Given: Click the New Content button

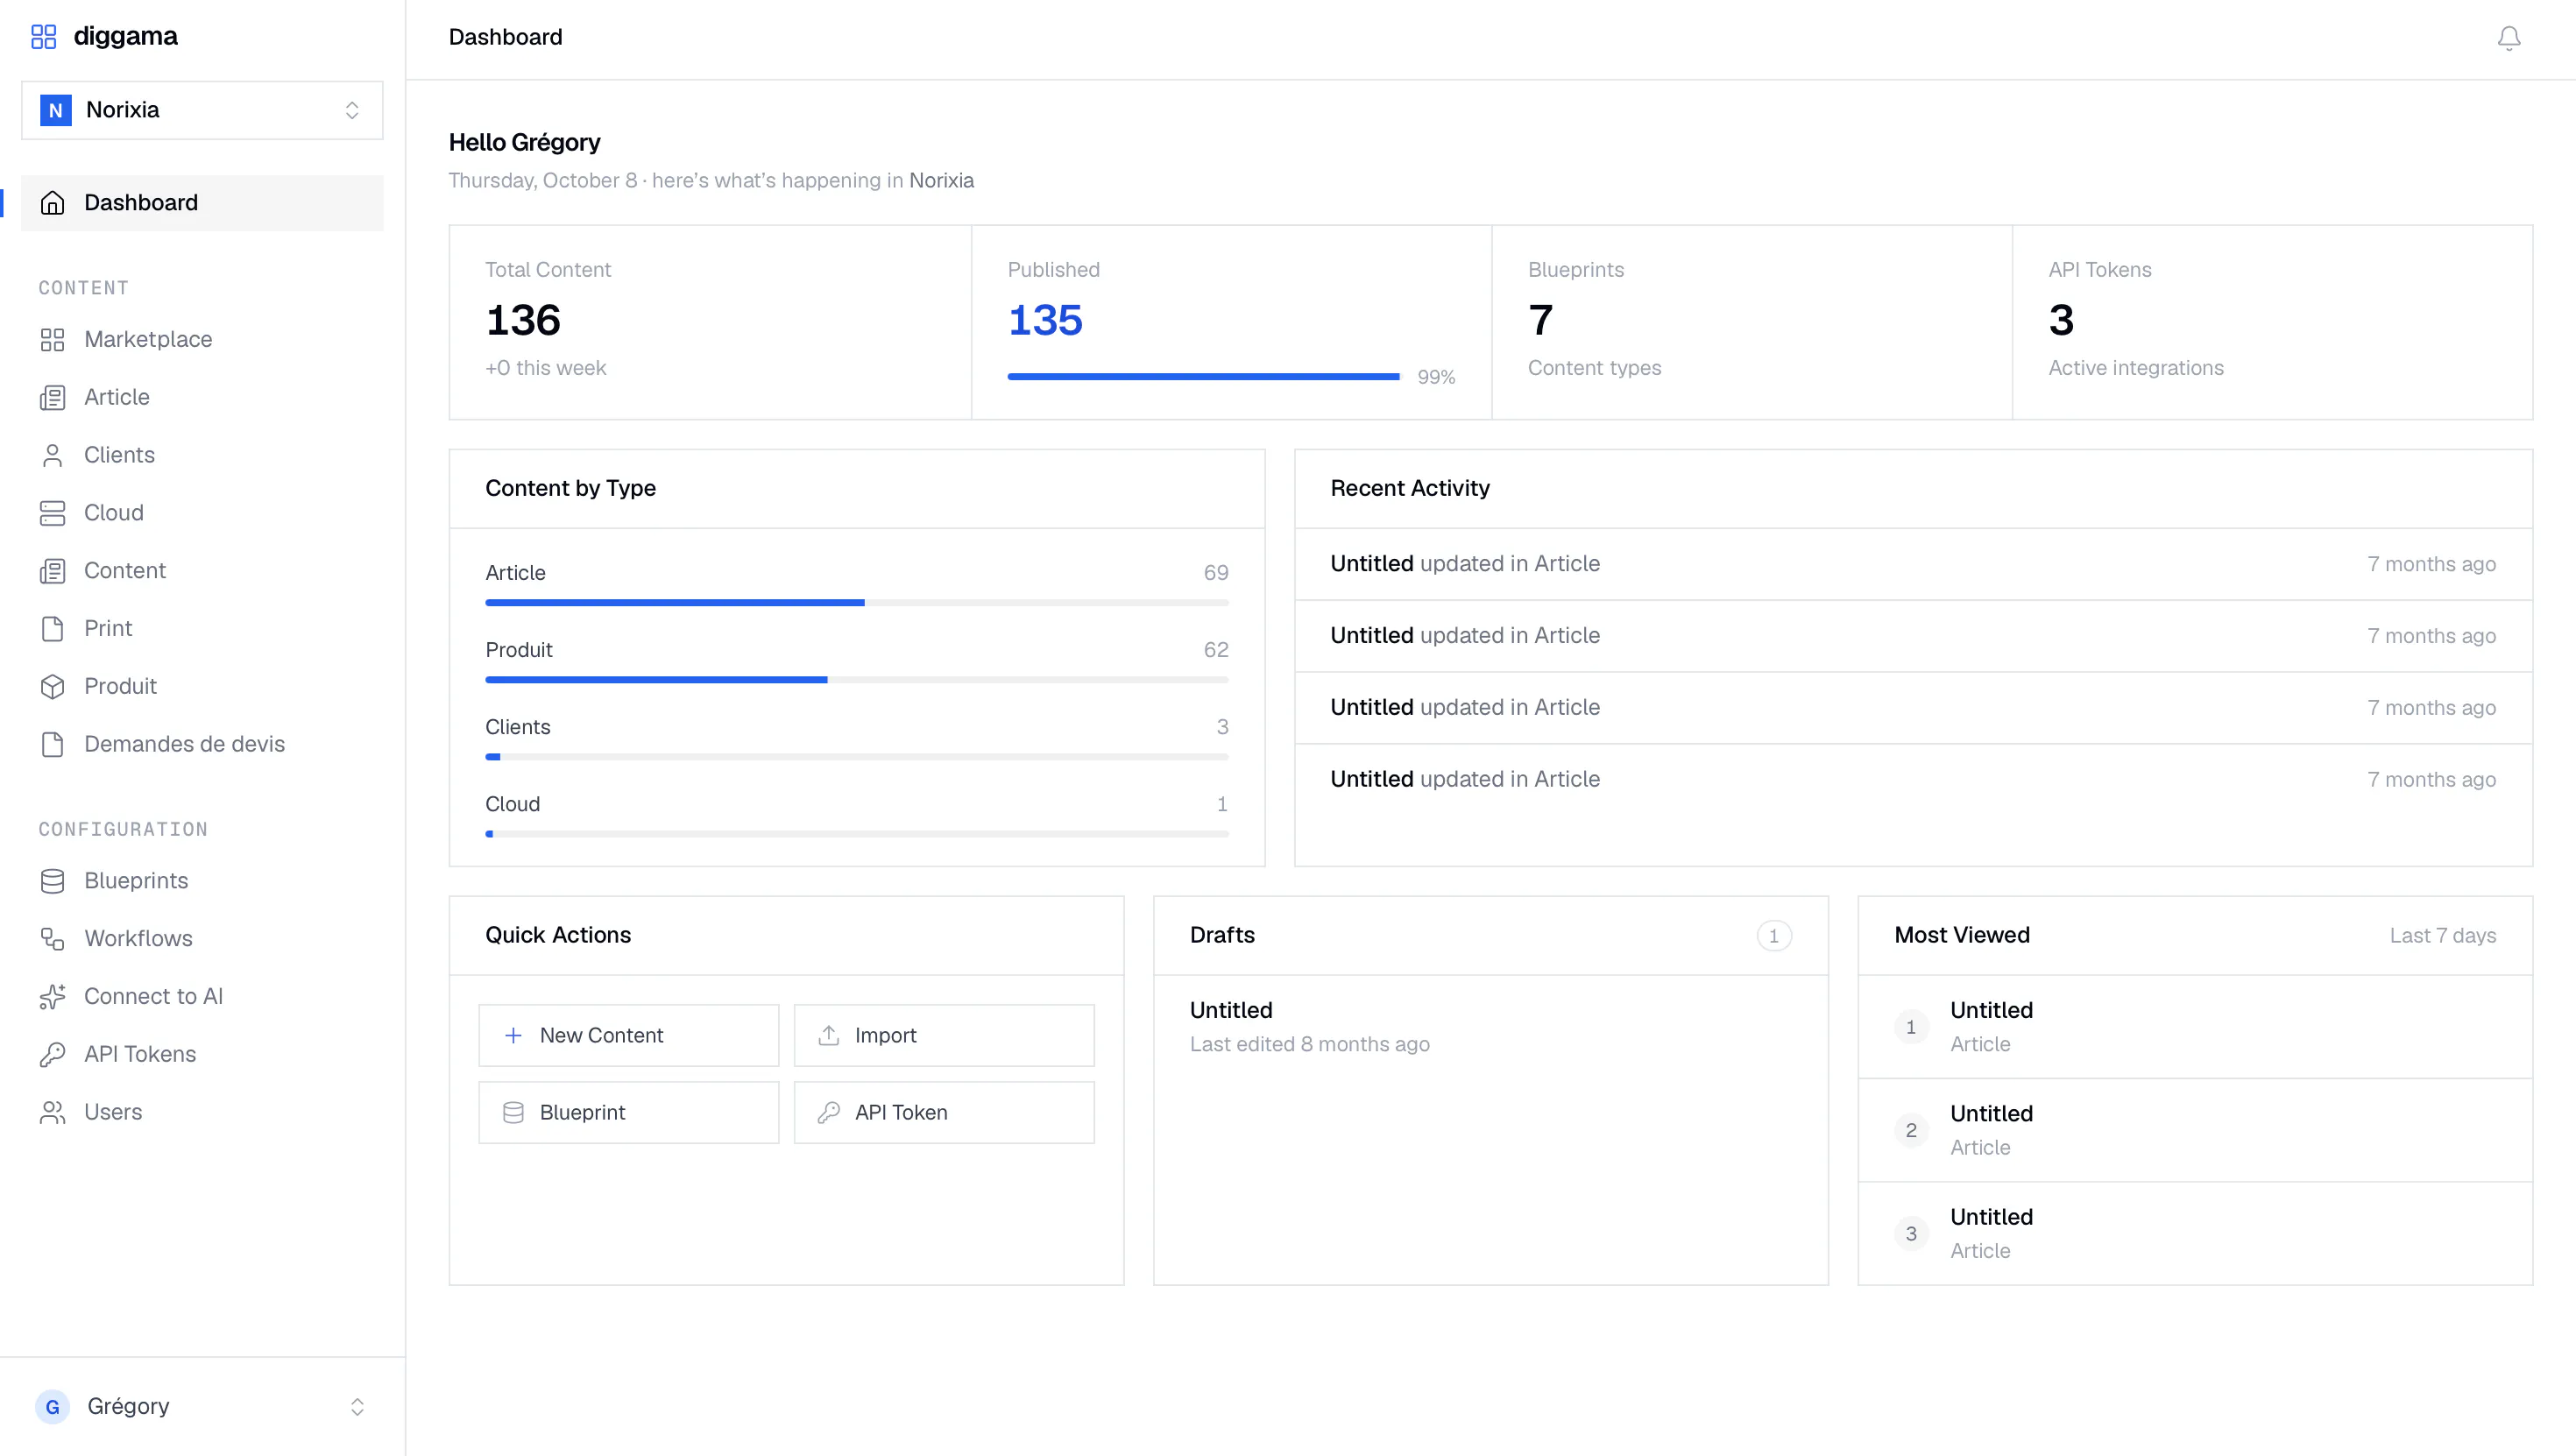Looking at the screenshot, I should pyautogui.click(x=628, y=1036).
